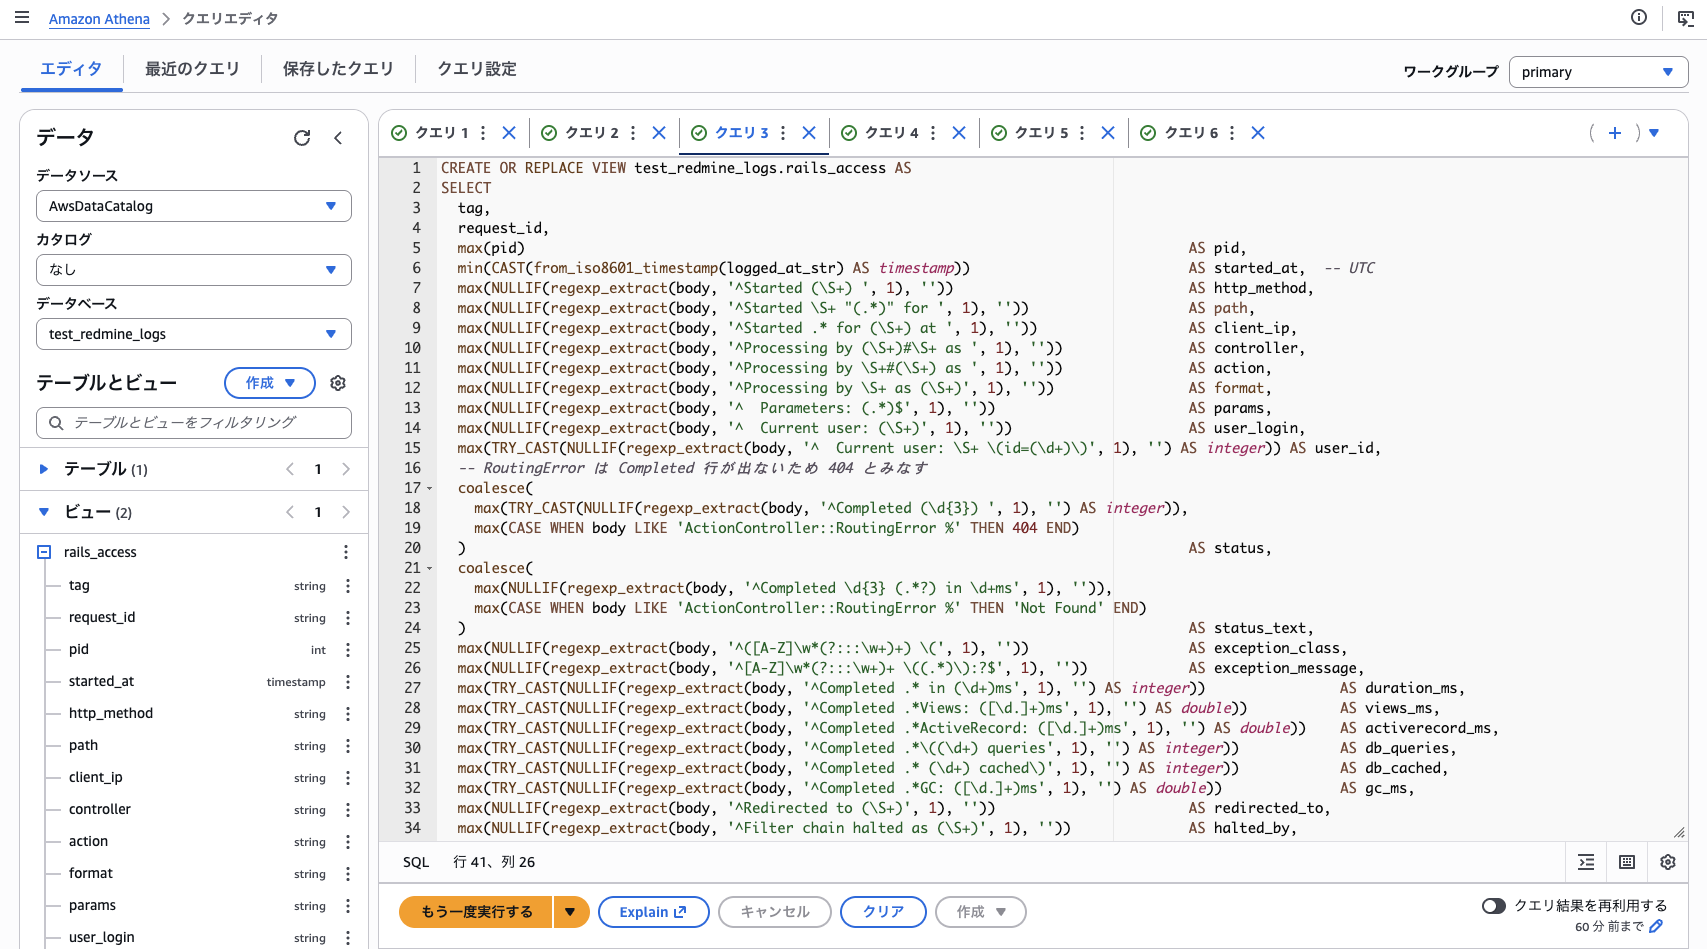1707x949 pixels.
Task: Open the query tab list dropdown arrow
Action: point(1654,133)
